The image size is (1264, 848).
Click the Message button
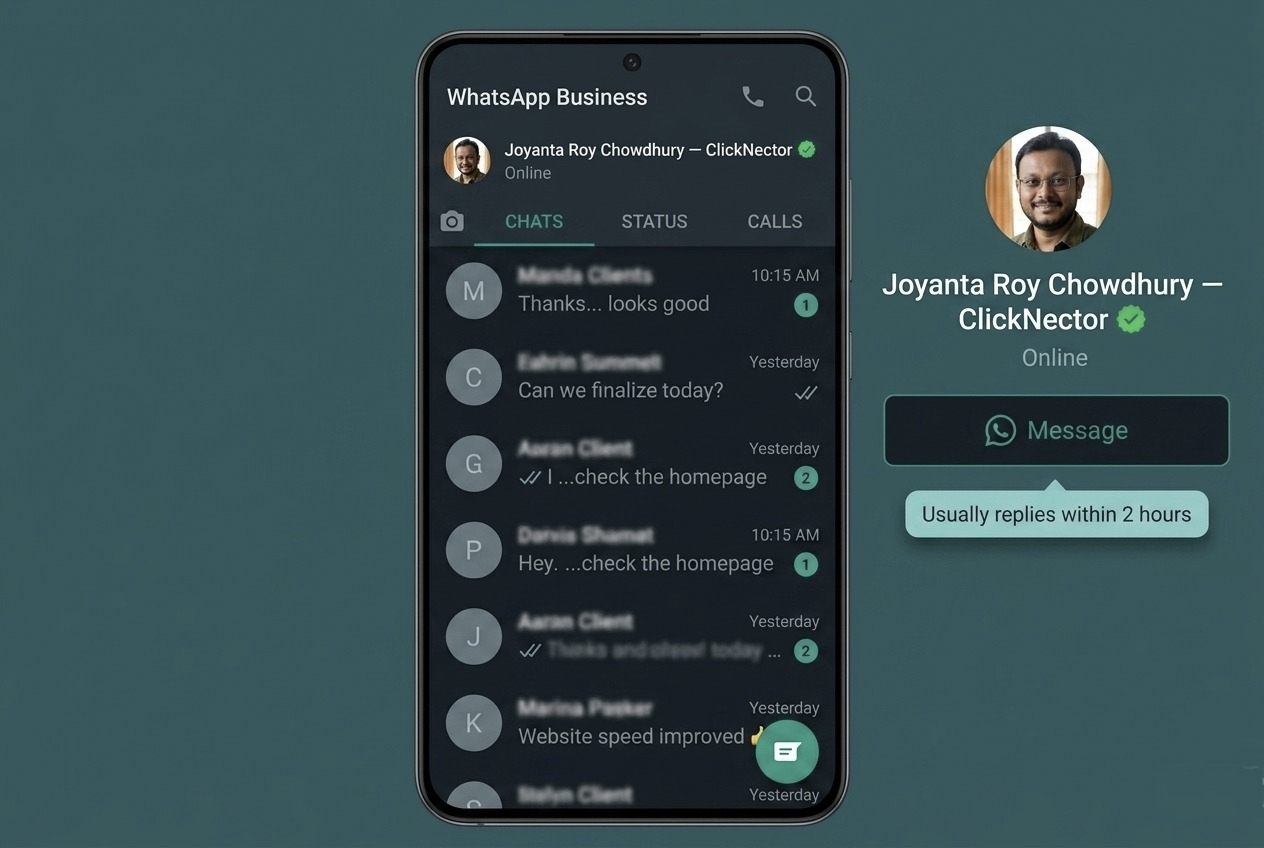(x=1056, y=431)
